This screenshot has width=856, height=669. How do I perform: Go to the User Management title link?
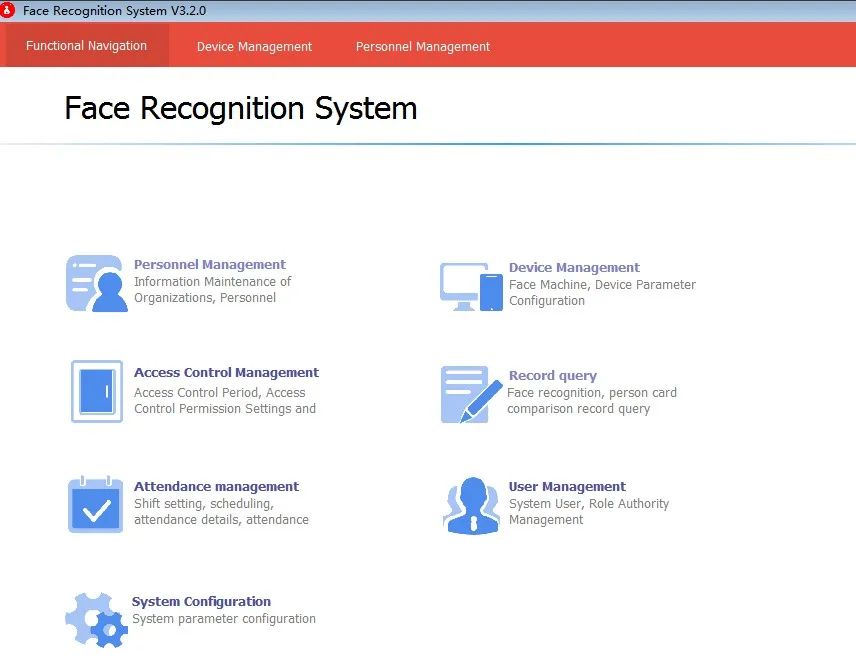tap(567, 487)
